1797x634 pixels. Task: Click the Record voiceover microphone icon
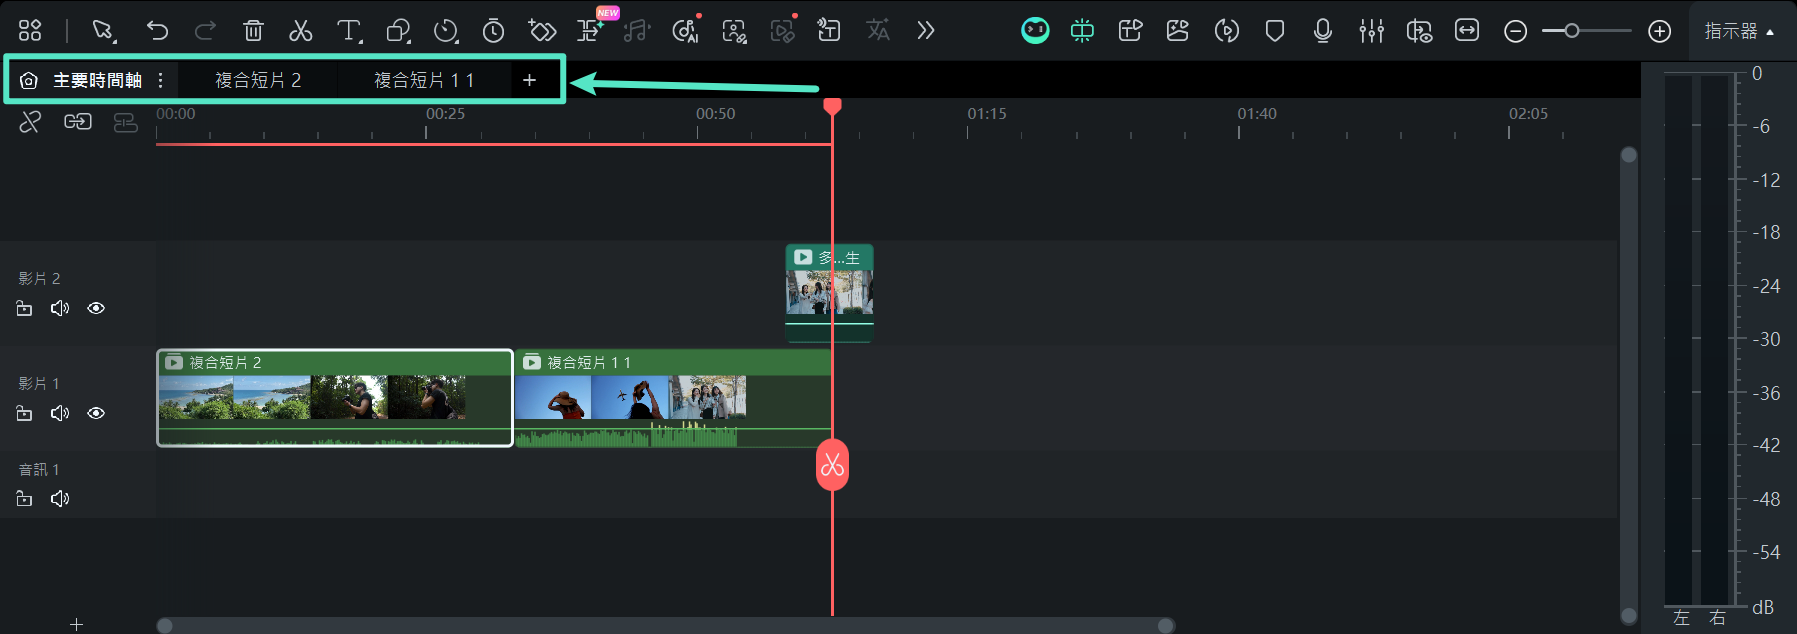pos(1322,31)
